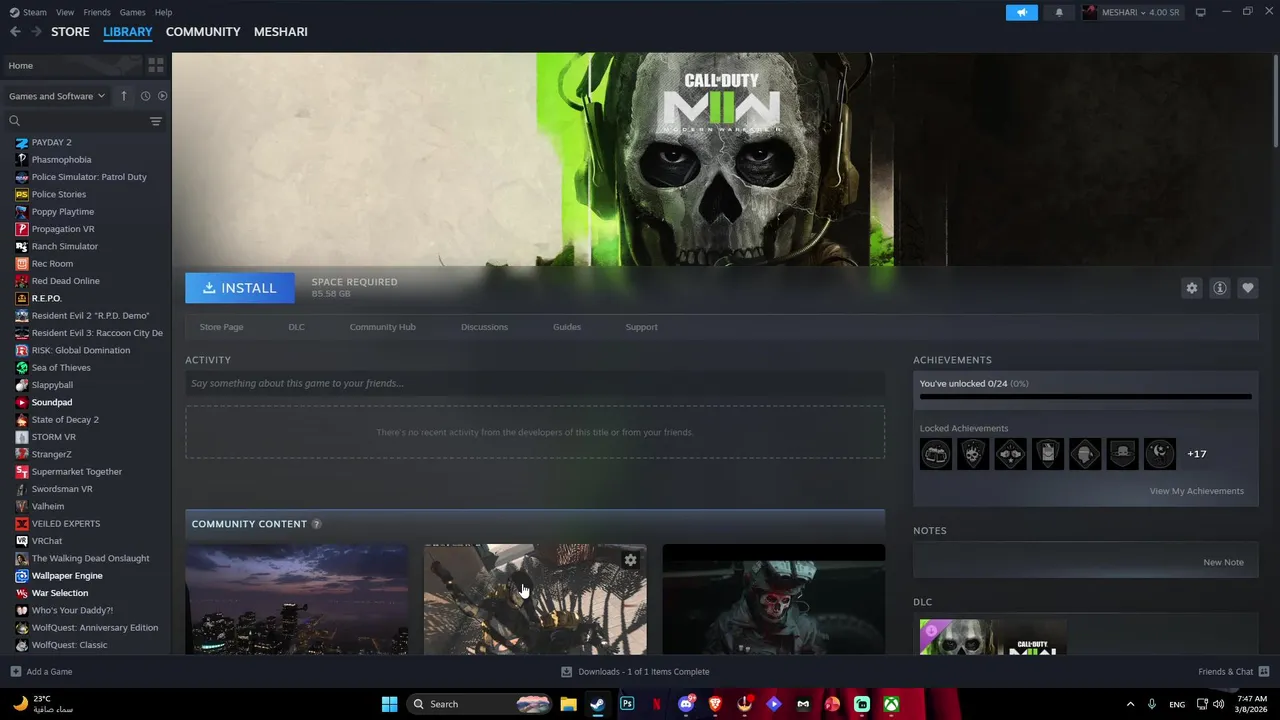Open the Support link

(641, 327)
